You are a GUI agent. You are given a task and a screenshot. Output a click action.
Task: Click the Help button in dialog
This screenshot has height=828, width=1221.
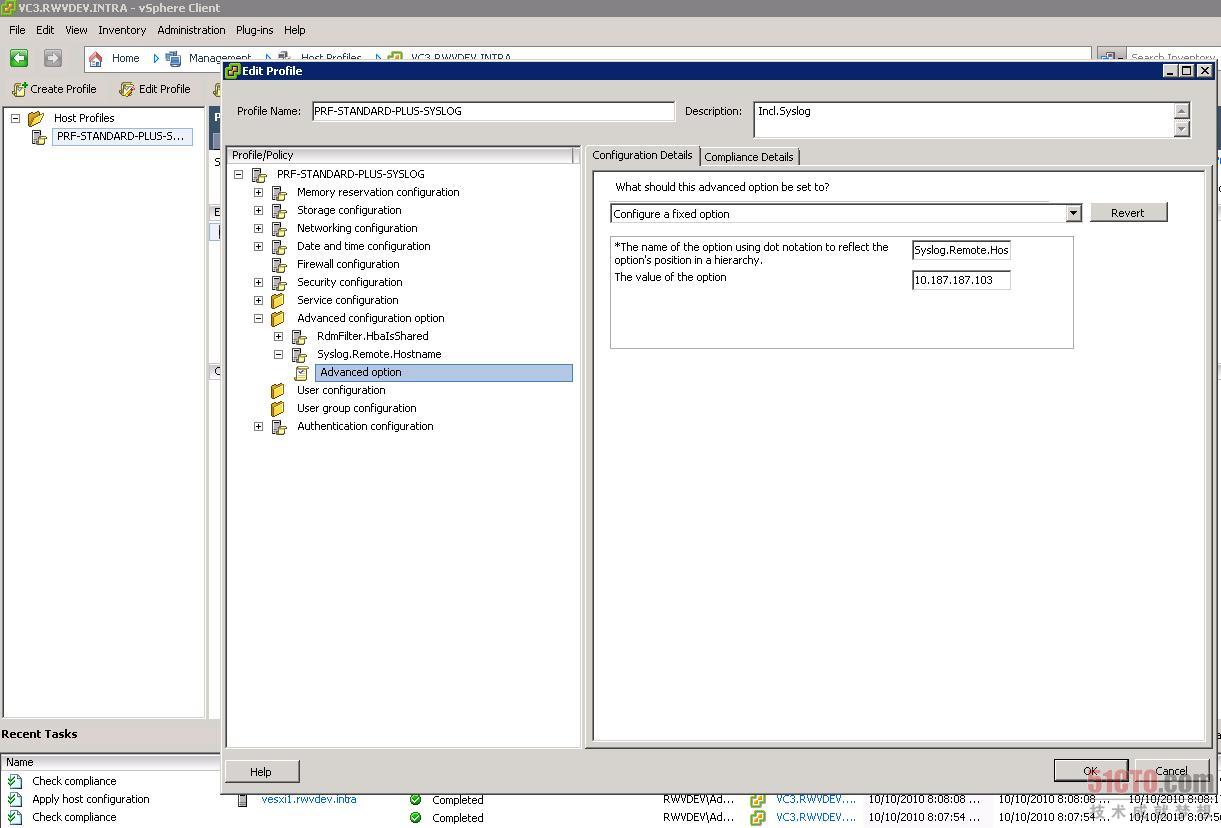pyautogui.click(x=261, y=771)
